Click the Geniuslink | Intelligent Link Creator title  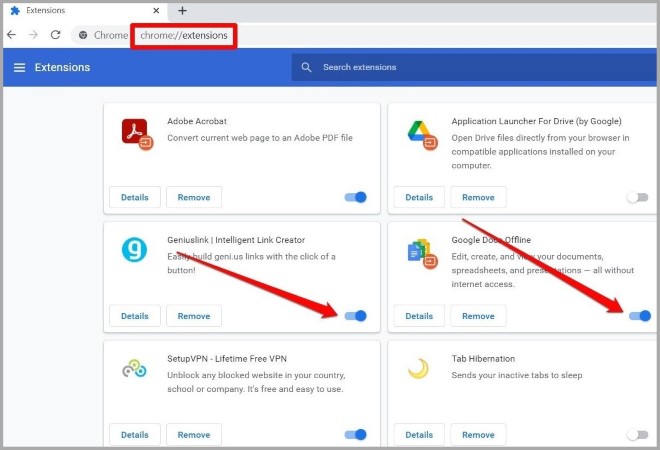[236, 240]
